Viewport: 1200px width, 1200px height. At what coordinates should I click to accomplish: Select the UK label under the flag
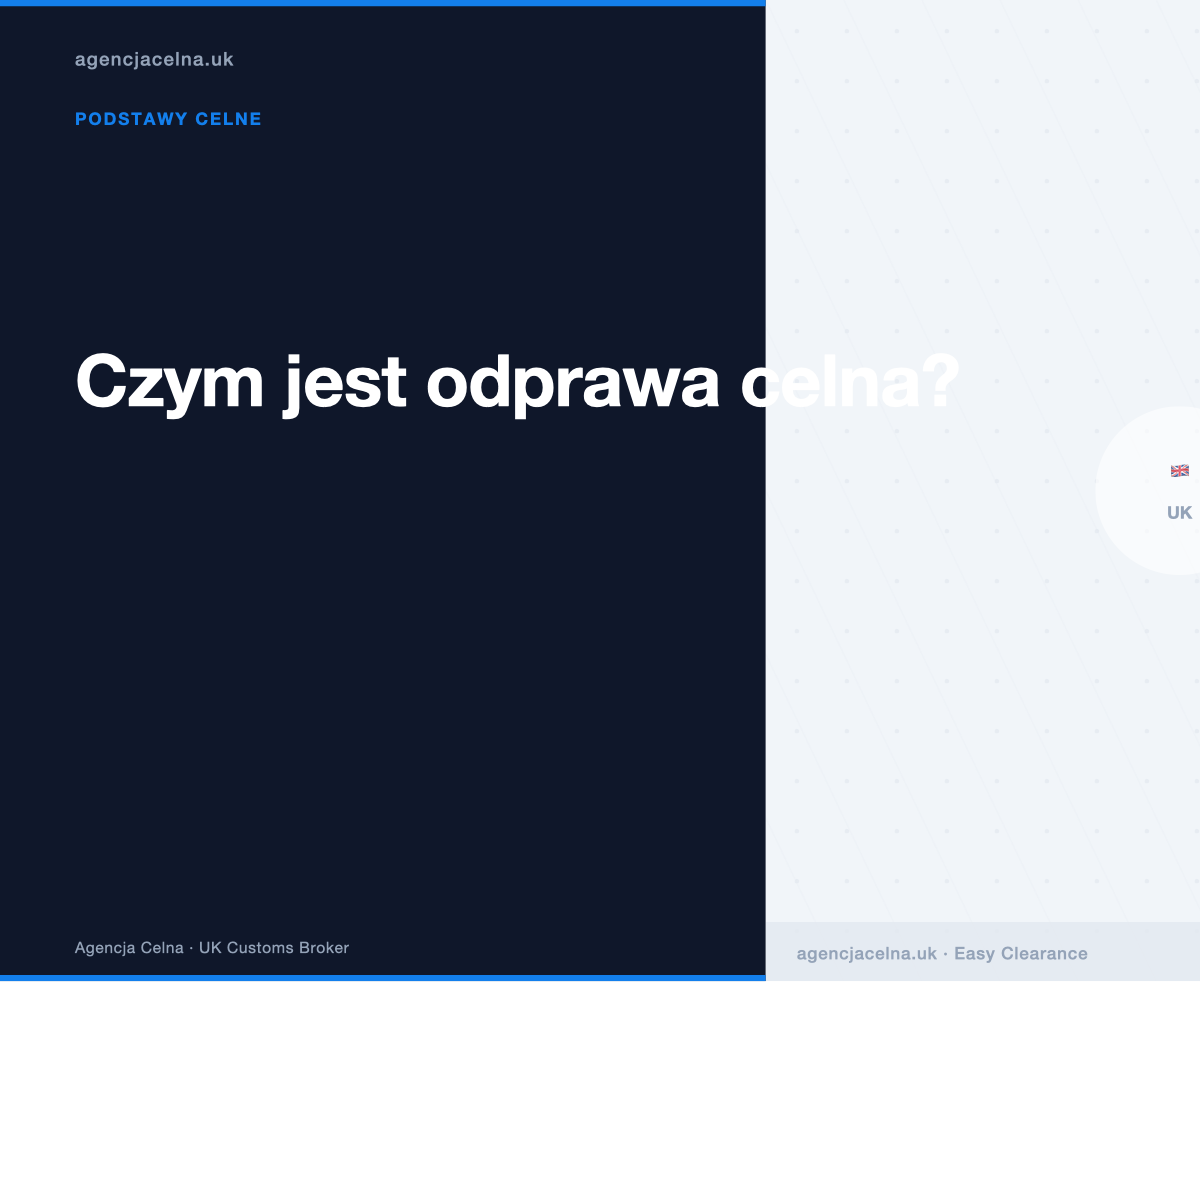point(1179,513)
